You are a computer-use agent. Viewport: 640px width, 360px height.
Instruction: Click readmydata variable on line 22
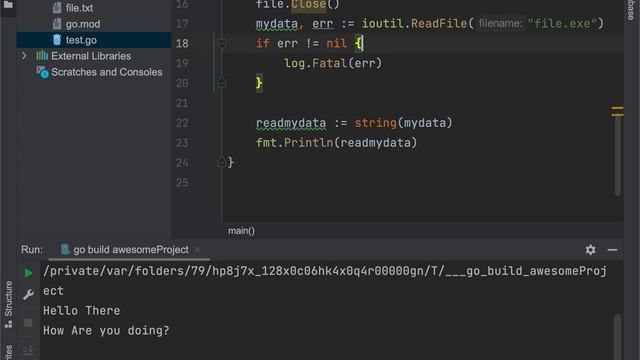pyautogui.click(x=291, y=123)
